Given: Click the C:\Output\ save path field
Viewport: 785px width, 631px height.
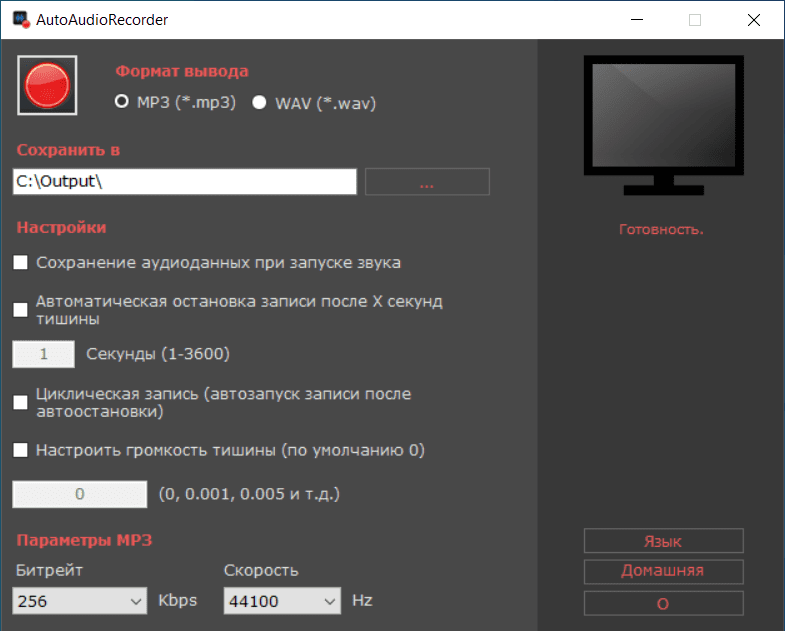Looking at the screenshot, I should coord(185,181).
